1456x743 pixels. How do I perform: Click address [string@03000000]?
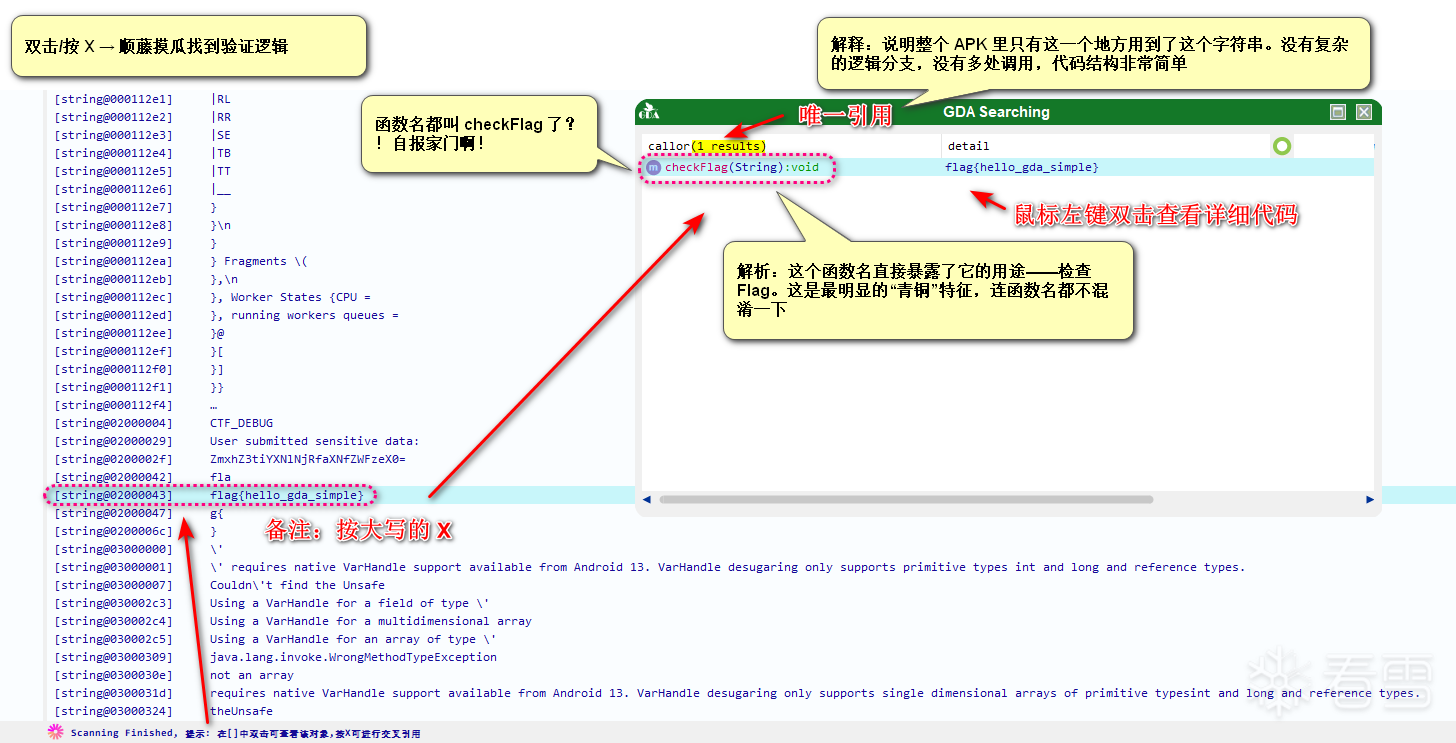pyautogui.click(x=113, y=549)
